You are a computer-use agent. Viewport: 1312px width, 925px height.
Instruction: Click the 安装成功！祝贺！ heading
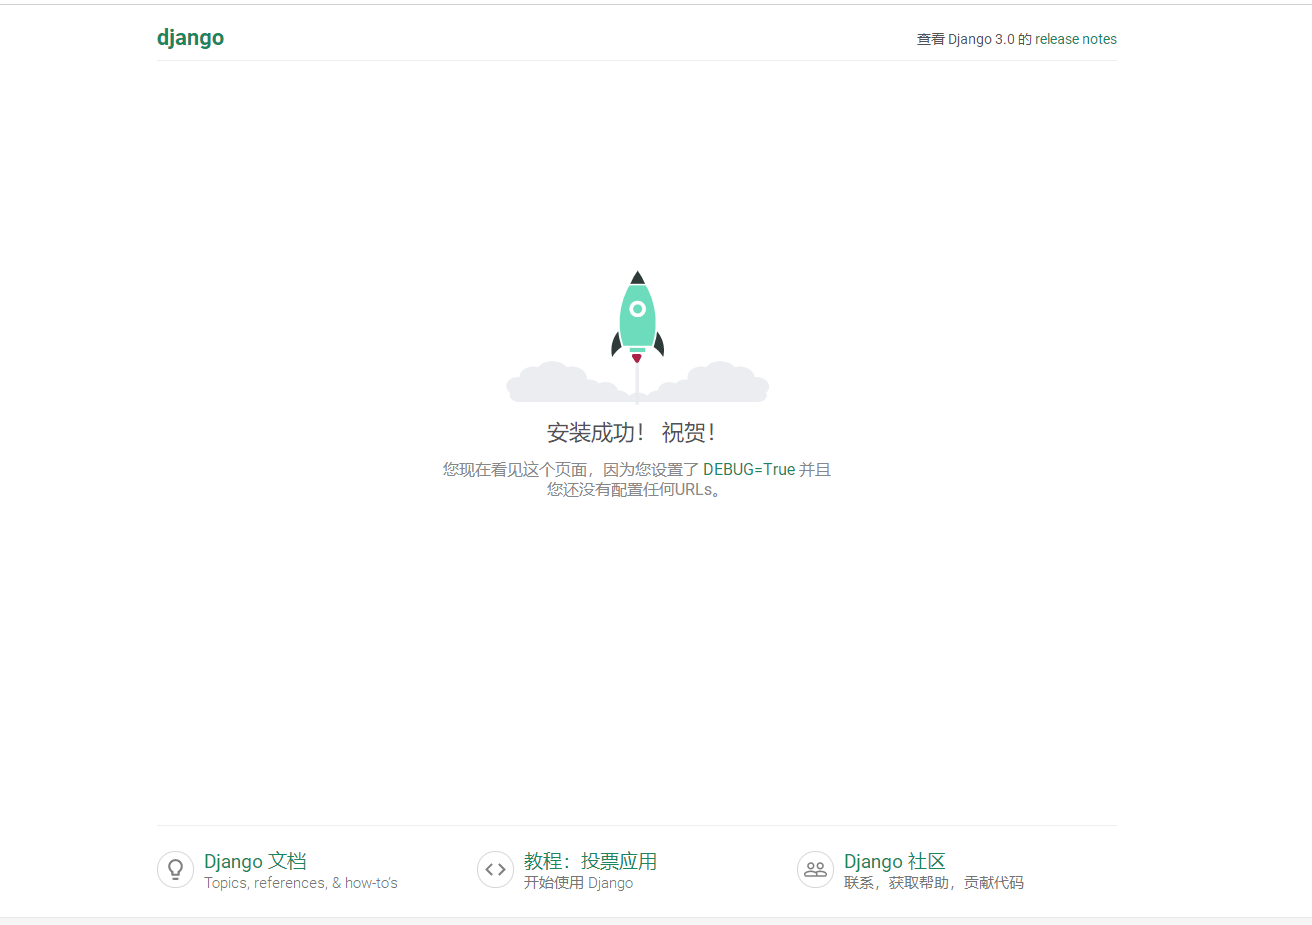[631, 432]
